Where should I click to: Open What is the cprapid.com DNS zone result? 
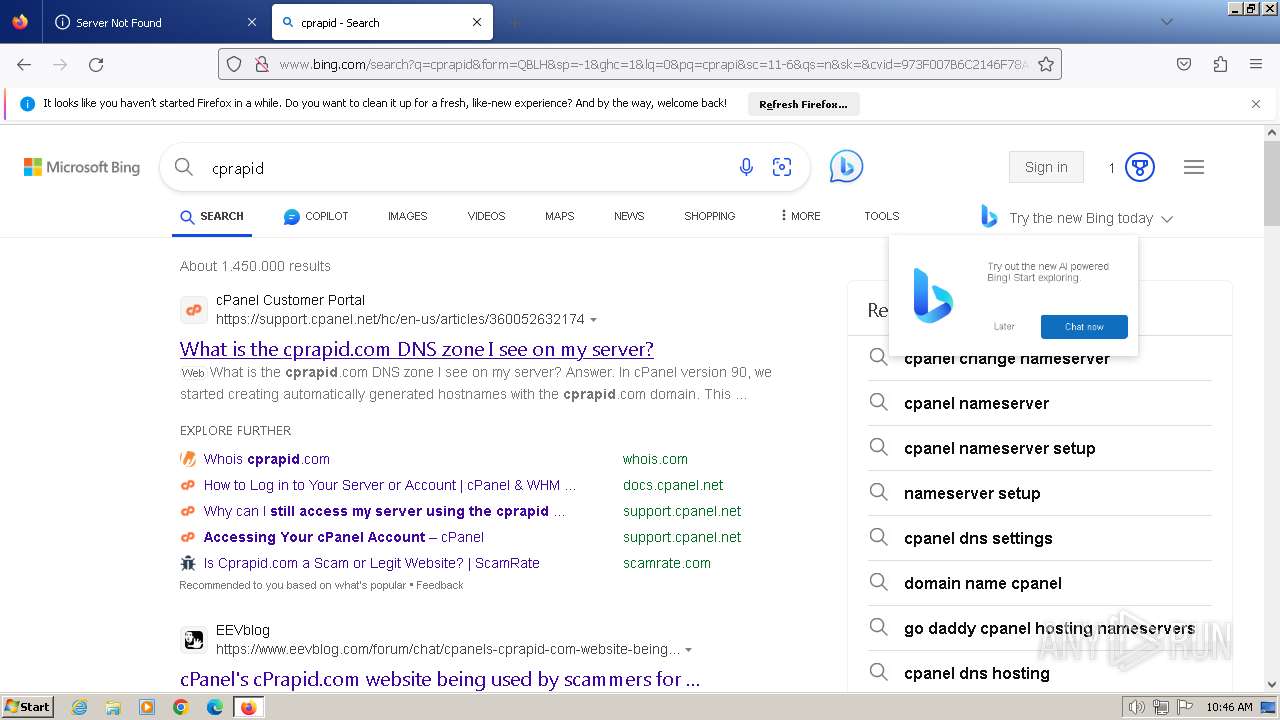417,349
